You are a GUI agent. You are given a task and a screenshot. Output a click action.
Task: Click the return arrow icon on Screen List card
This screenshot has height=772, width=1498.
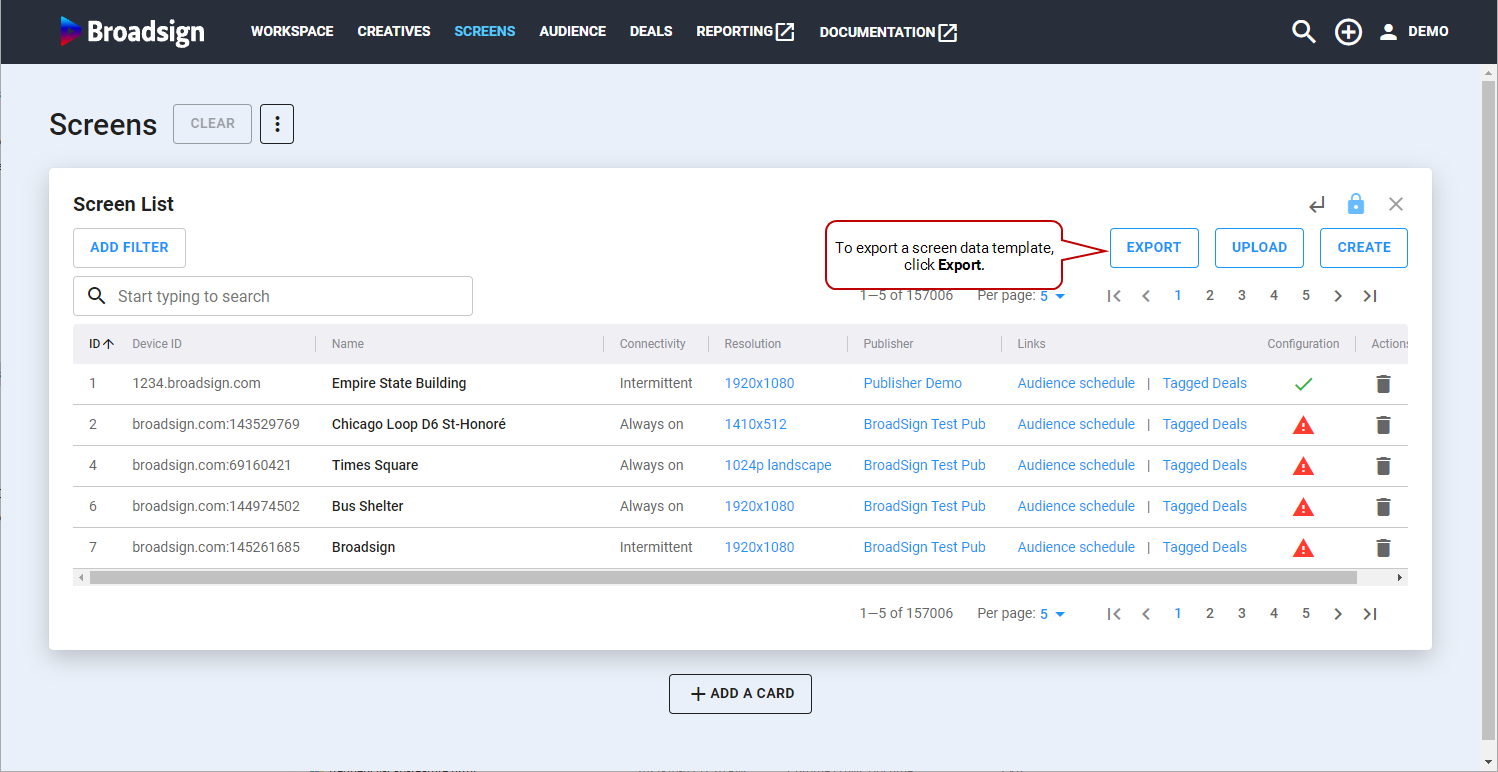pos(1317,205)
